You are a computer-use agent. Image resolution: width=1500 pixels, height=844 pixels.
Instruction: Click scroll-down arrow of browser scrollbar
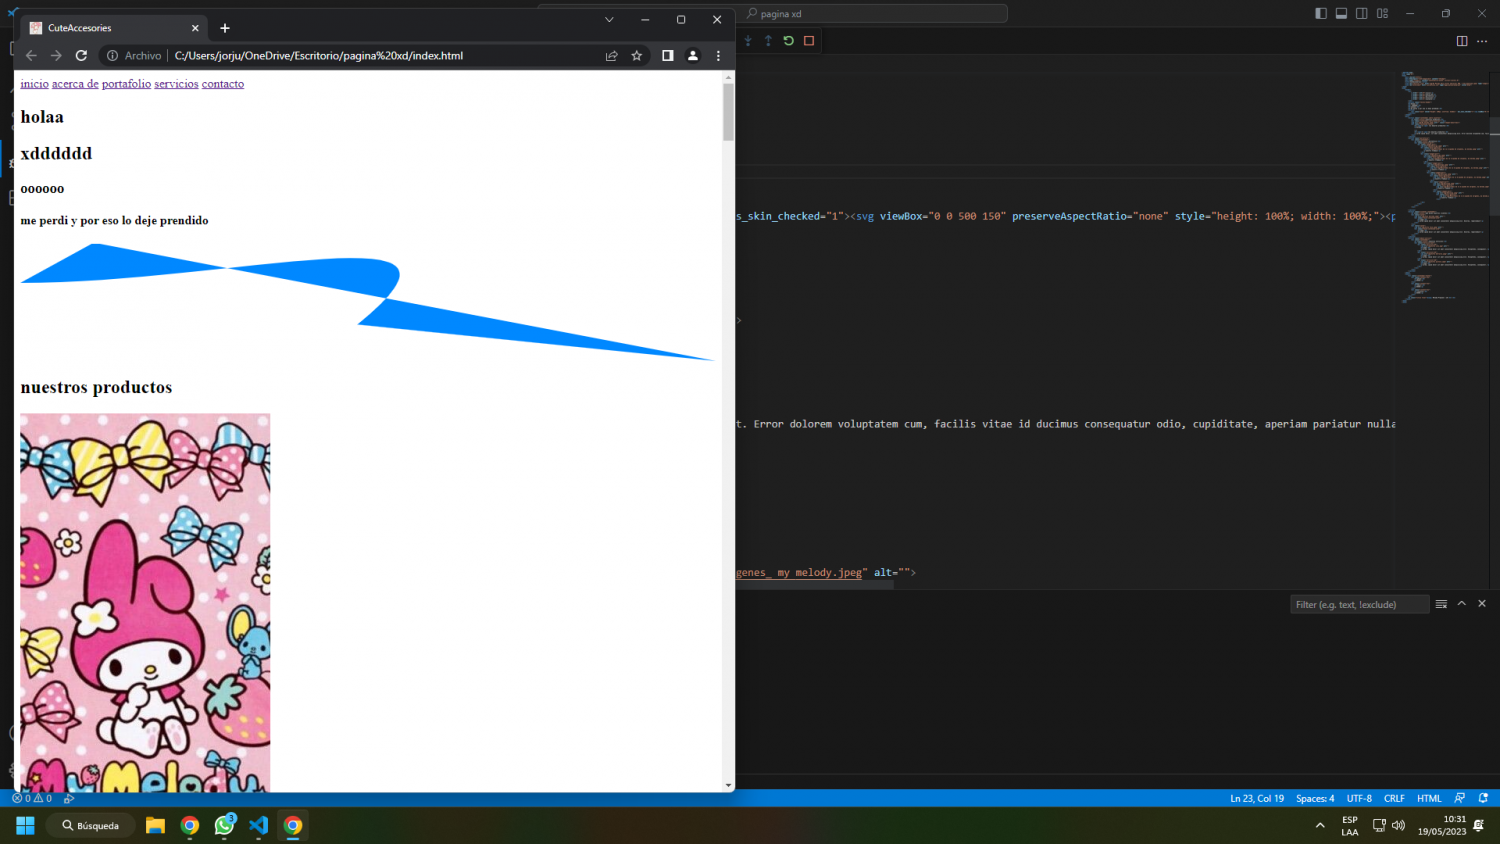[728, 786]
